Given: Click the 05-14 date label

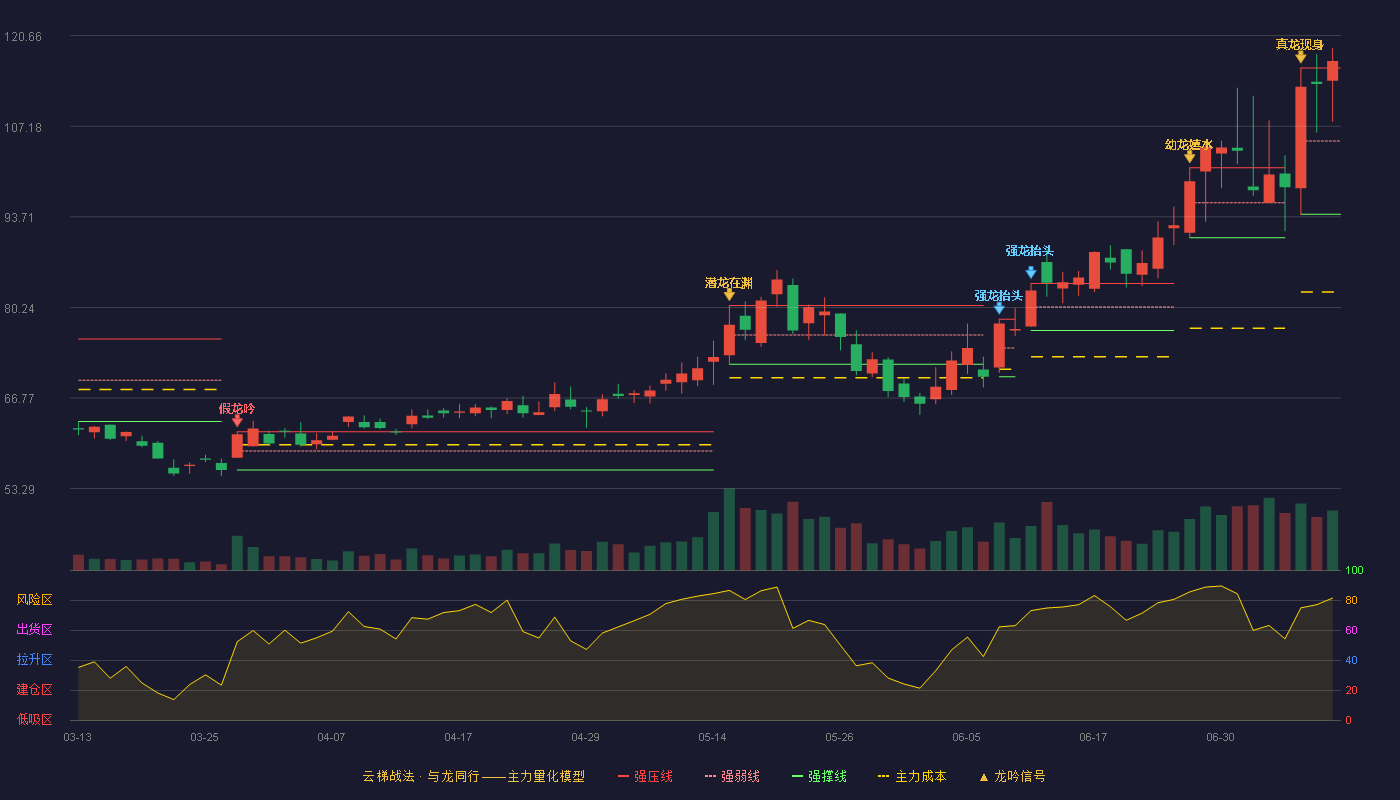Looking at the screenshot, I should [712, 737].
